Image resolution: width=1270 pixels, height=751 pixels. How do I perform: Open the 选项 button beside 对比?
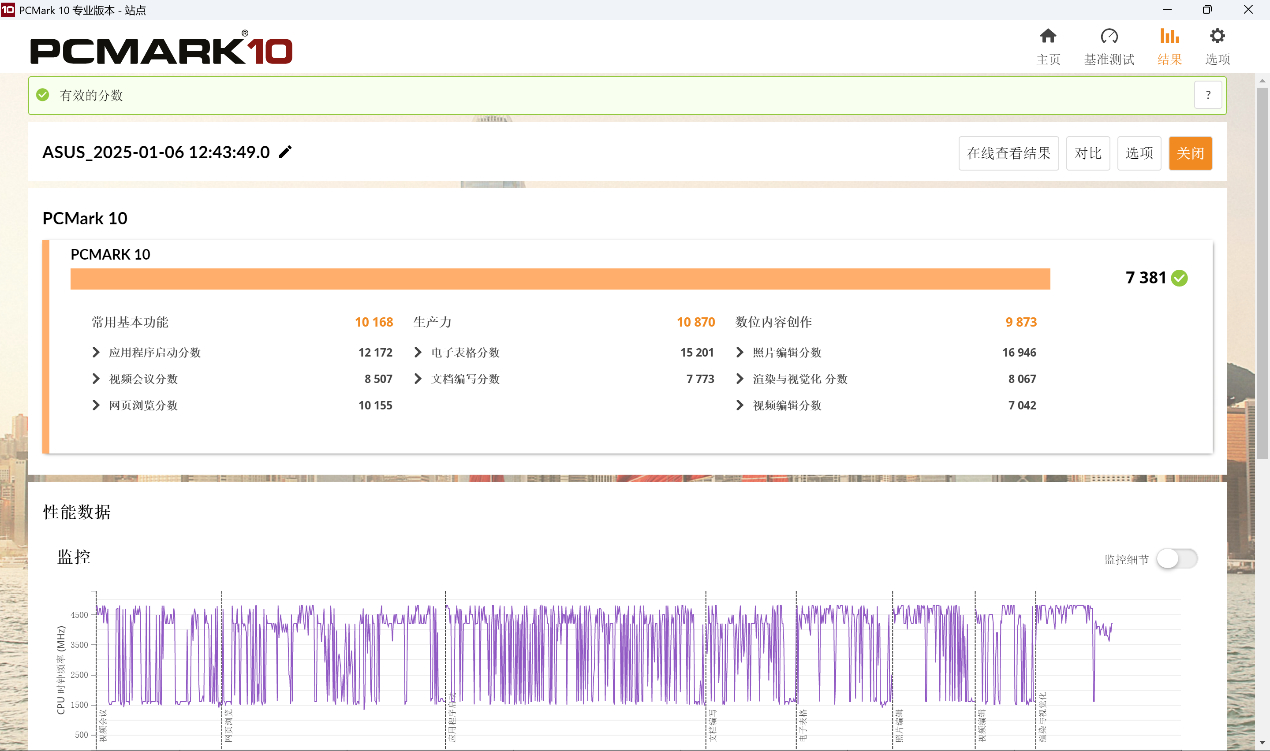pyautogui.click(x=1139, y=153)
